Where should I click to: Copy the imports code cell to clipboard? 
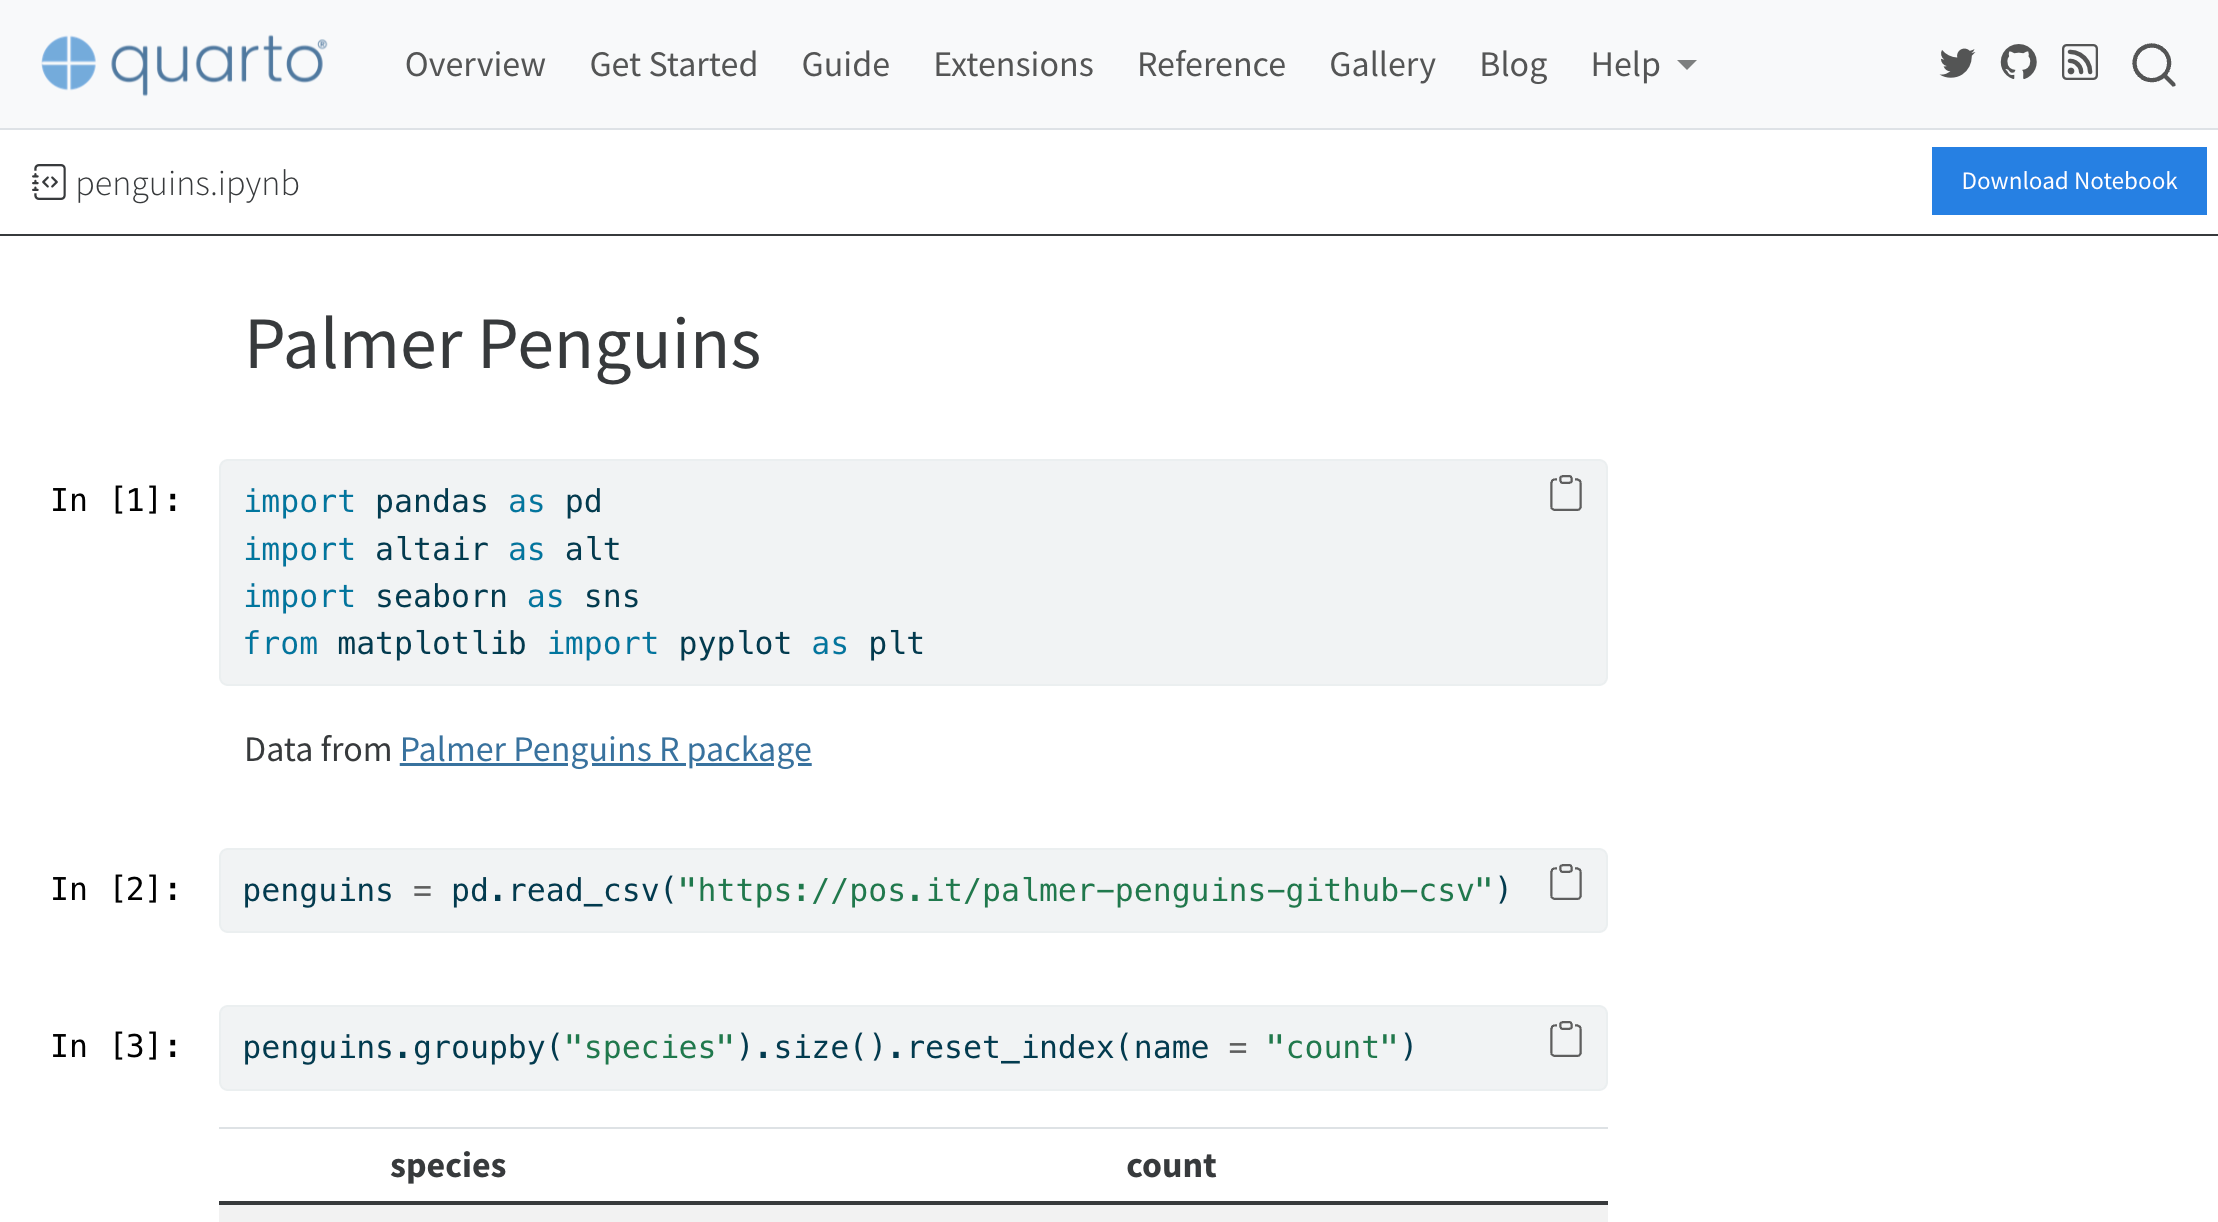pos(1565,493)
